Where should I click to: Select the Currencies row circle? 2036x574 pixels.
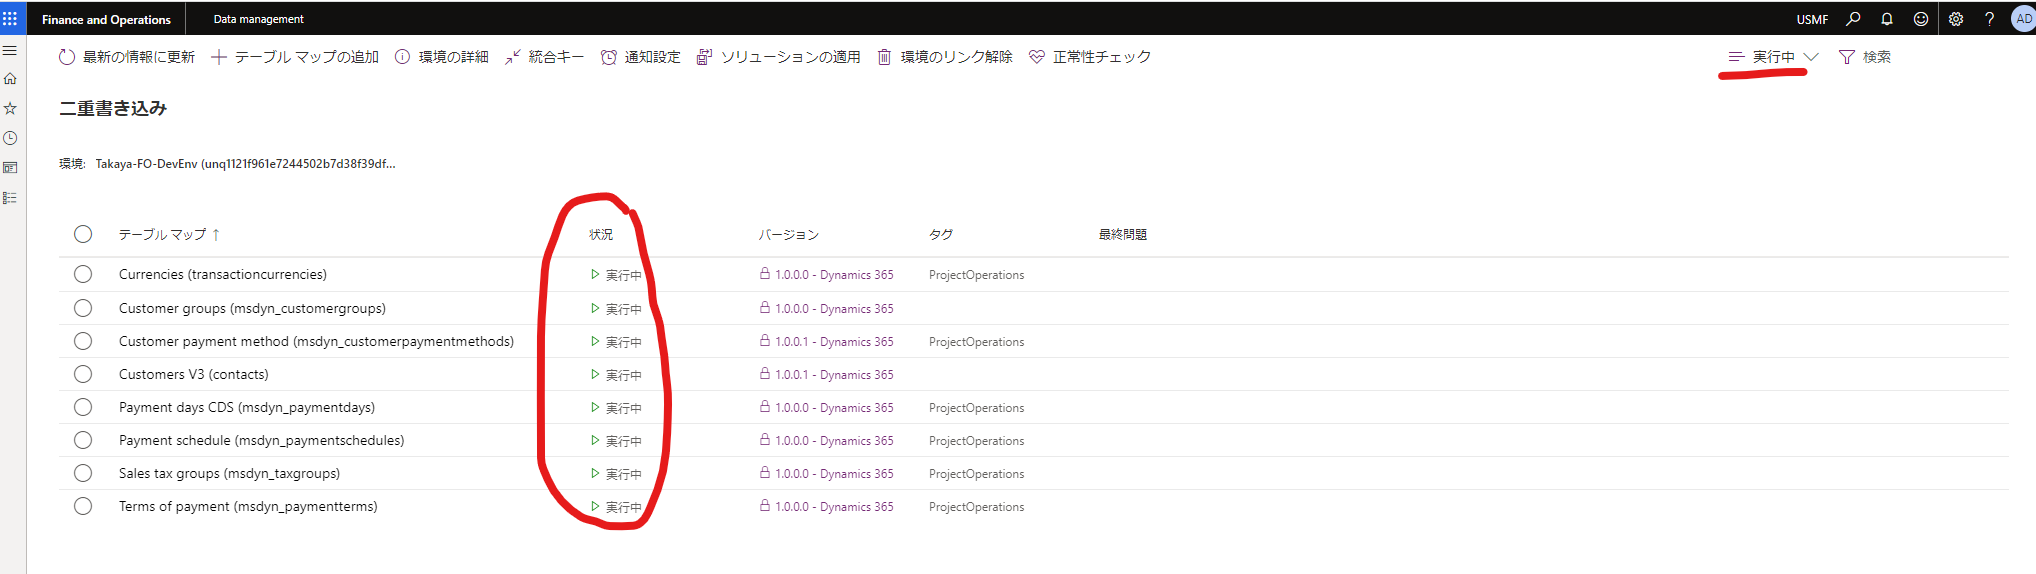pyautogui.click(x=83, y=274)
